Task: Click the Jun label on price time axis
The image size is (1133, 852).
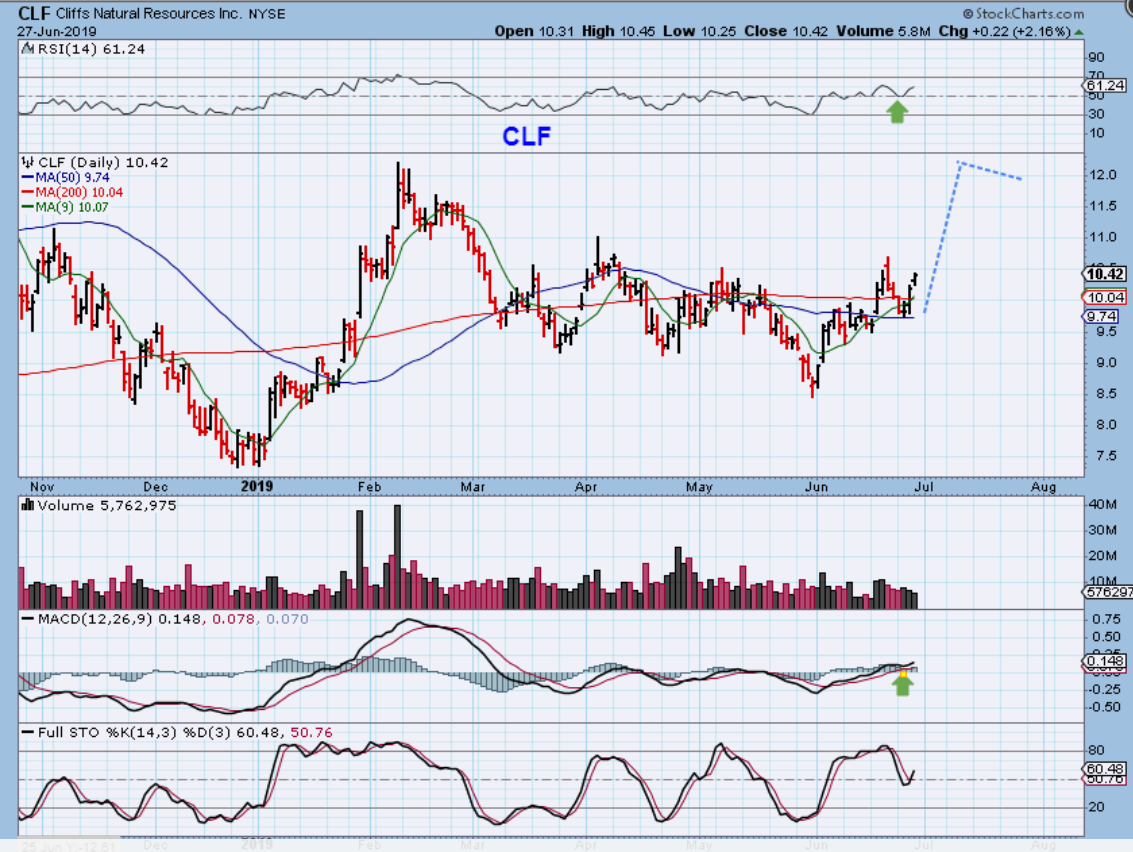Action: coord(817,486)
